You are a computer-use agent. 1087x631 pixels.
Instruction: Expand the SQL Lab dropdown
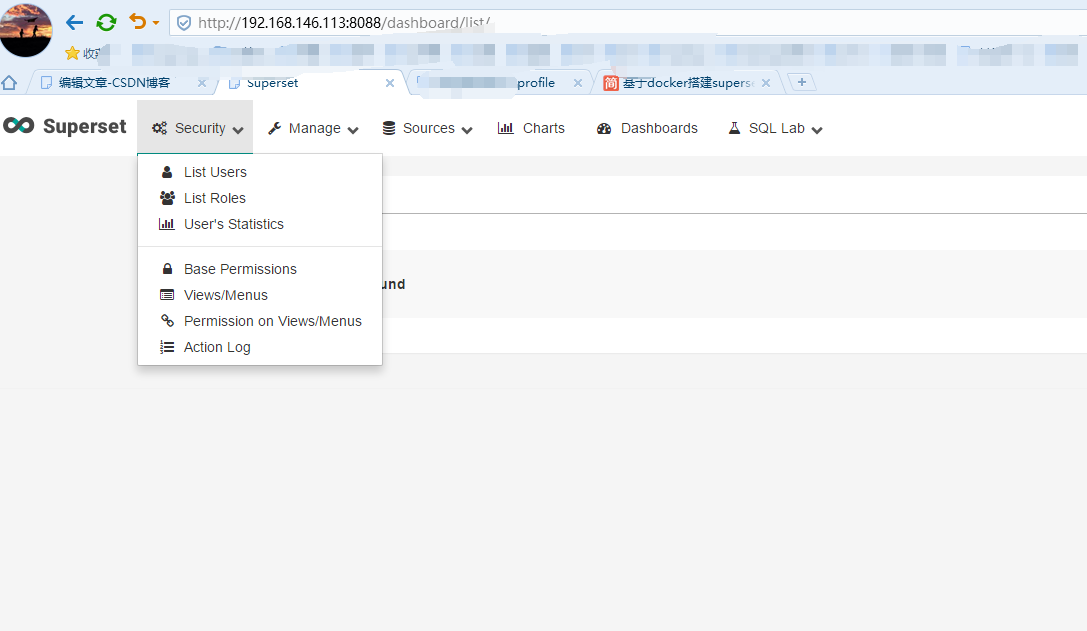point(774,128)
